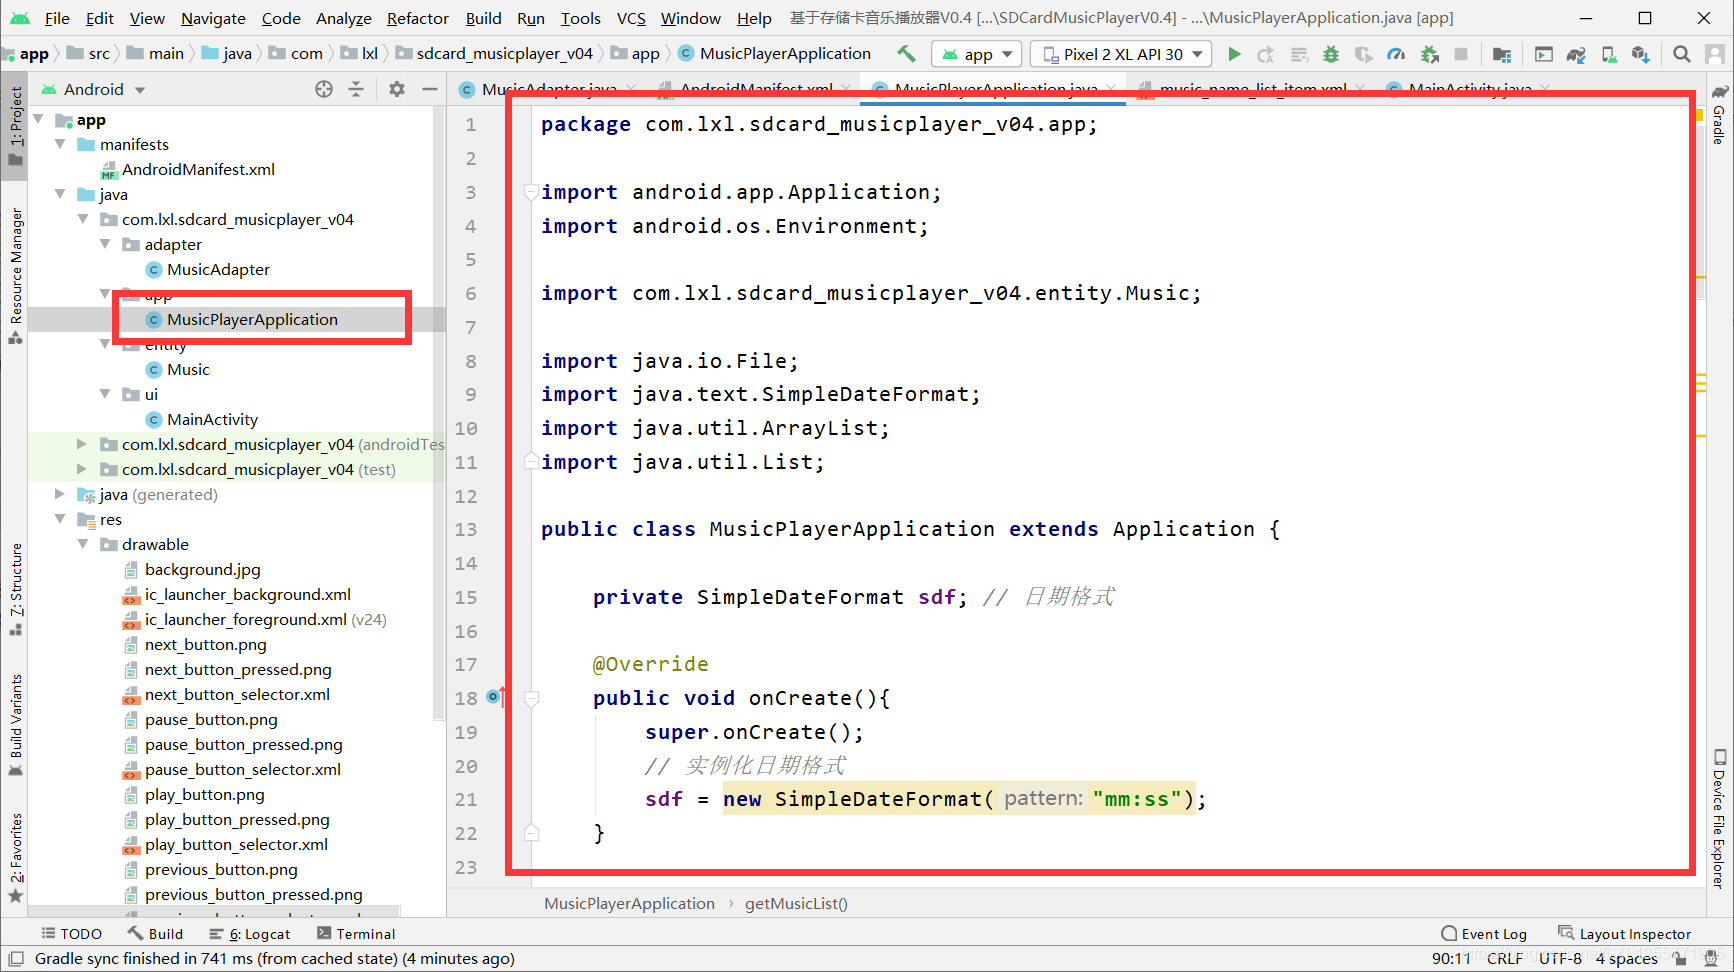Image resolution: width=1734 pixels, height=972 pixels.
Task: Open Project panel settings gear
Action: click(397, 89)
